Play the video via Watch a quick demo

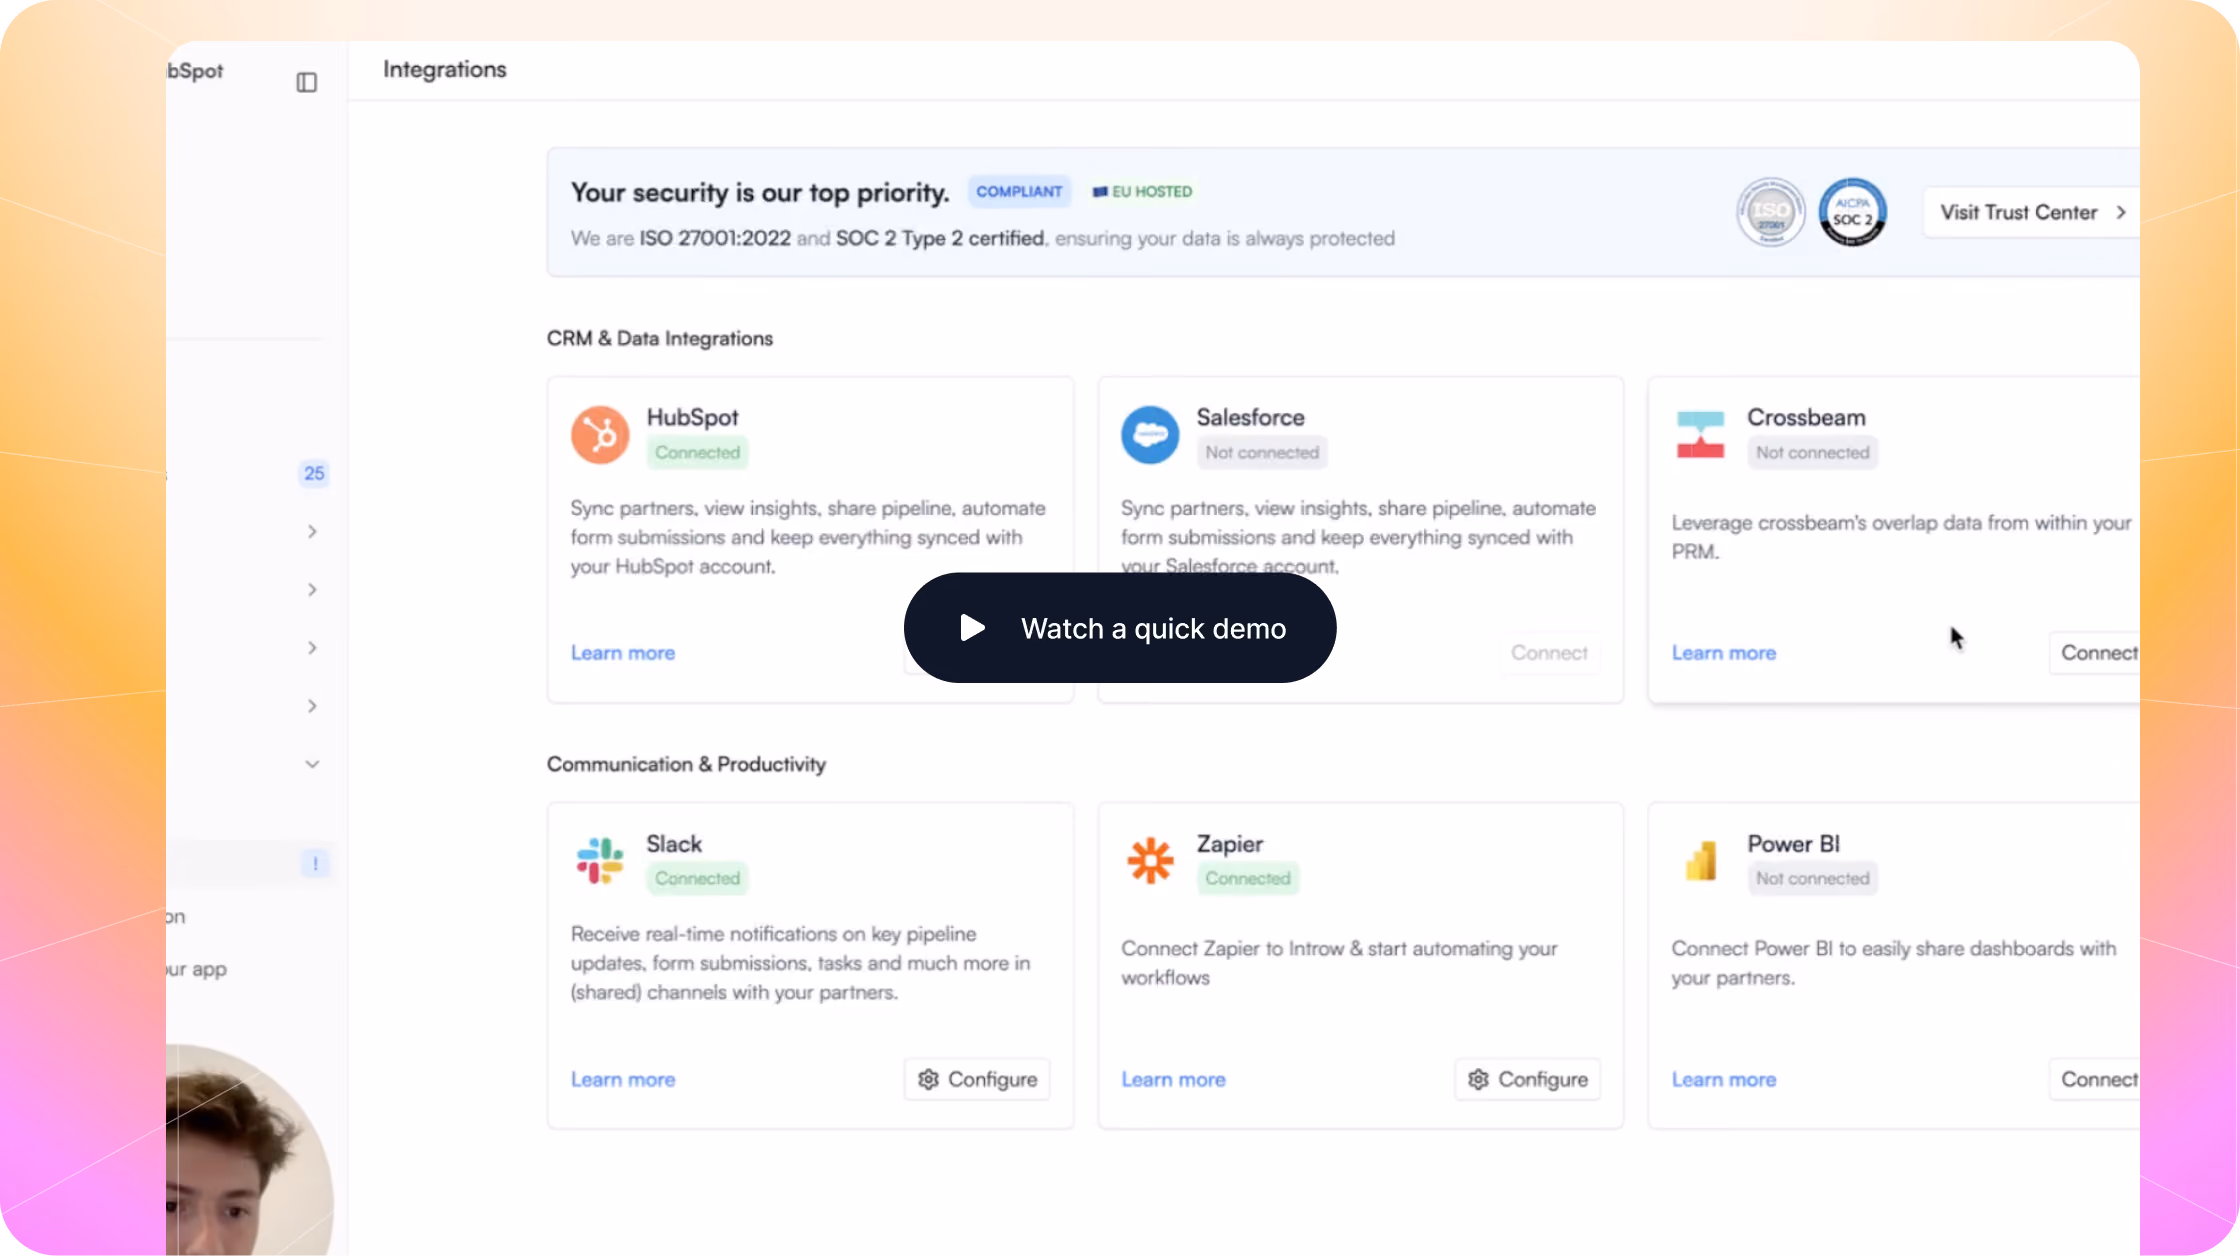point(1120,628)
